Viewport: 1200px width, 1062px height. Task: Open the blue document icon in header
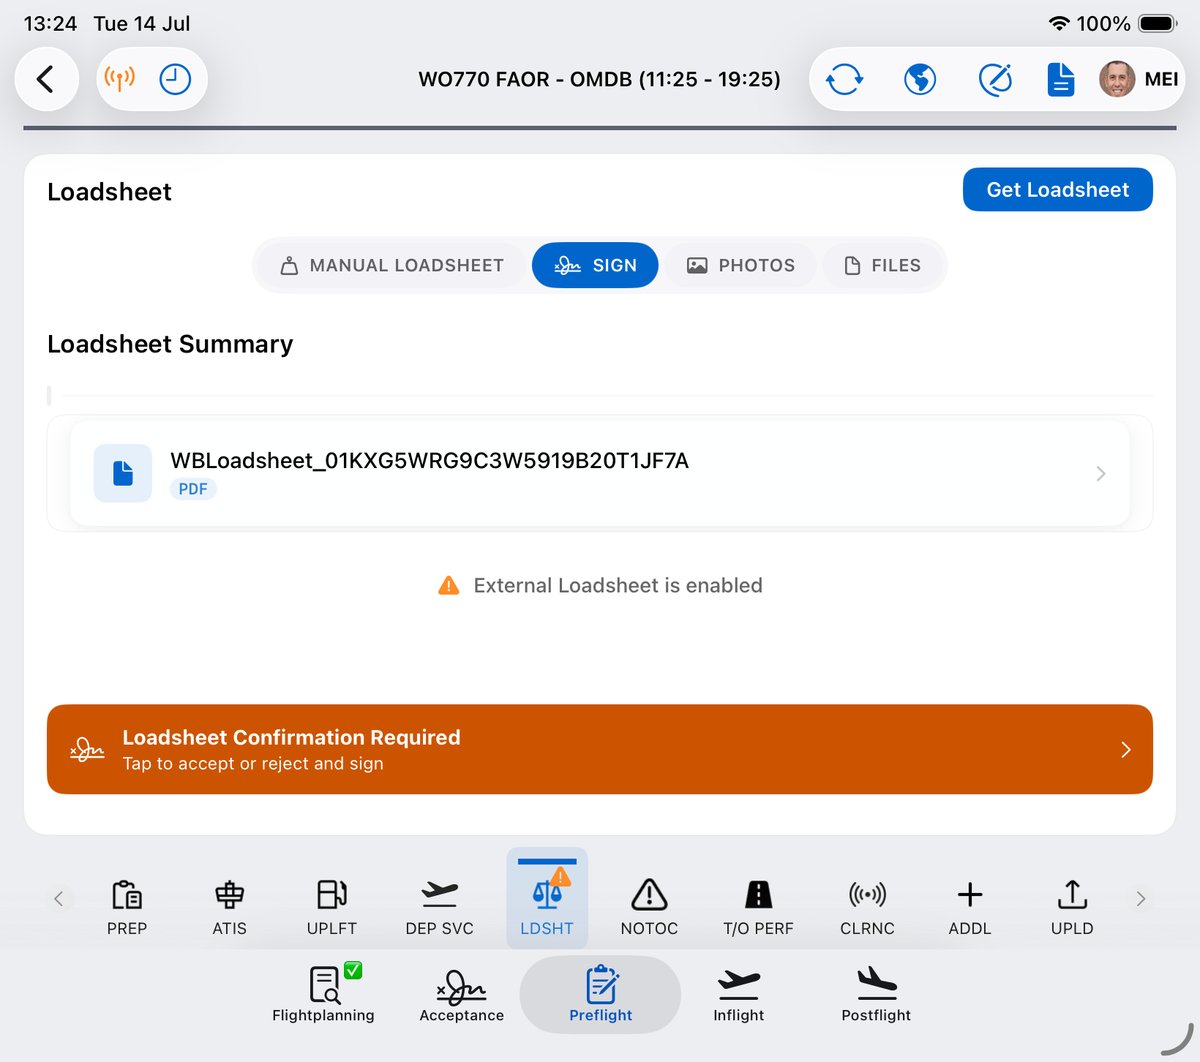click(1060, 79)
